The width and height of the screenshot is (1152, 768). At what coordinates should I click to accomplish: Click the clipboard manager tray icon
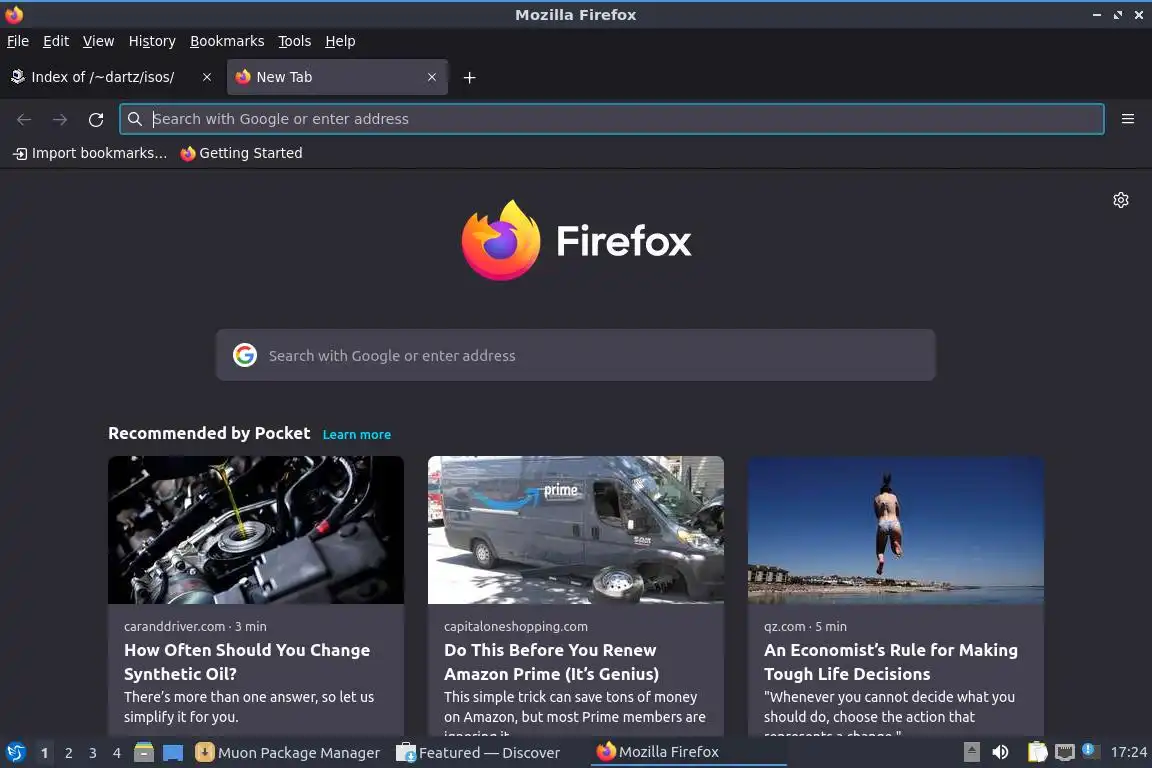click(x=1037, y=752)
